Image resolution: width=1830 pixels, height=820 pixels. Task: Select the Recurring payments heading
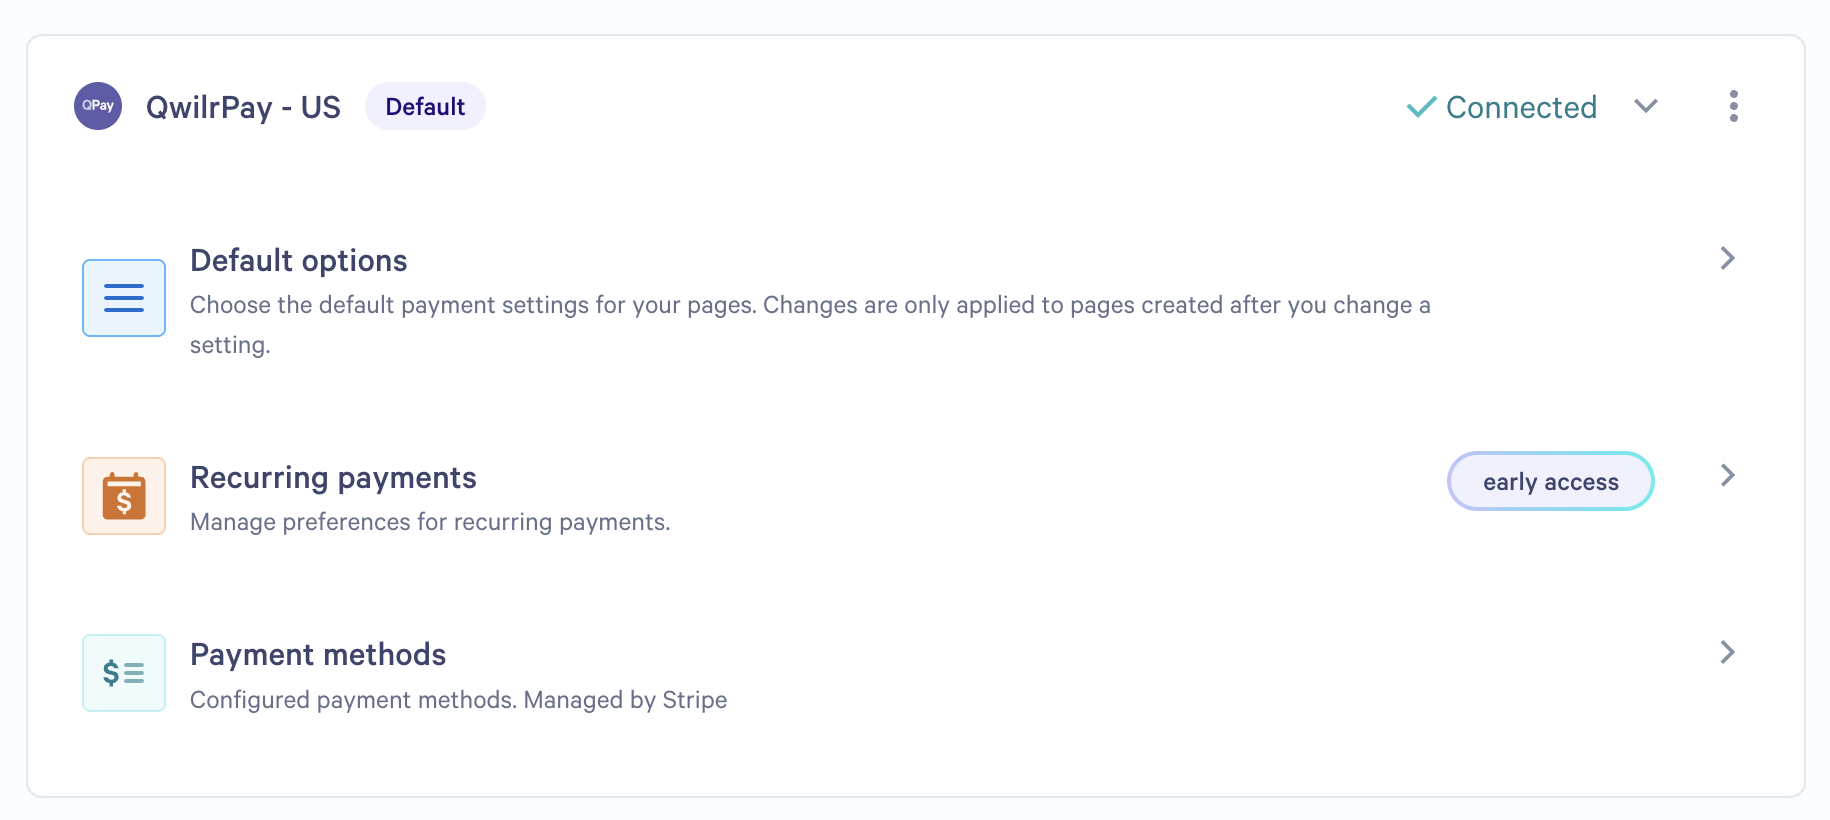(333, 477)
